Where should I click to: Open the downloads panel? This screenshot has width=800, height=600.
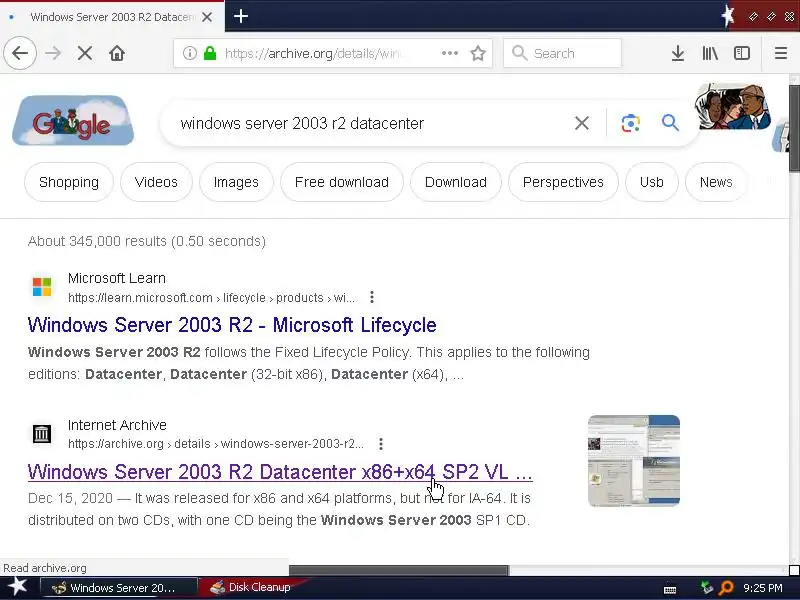(x=678, y=53)
